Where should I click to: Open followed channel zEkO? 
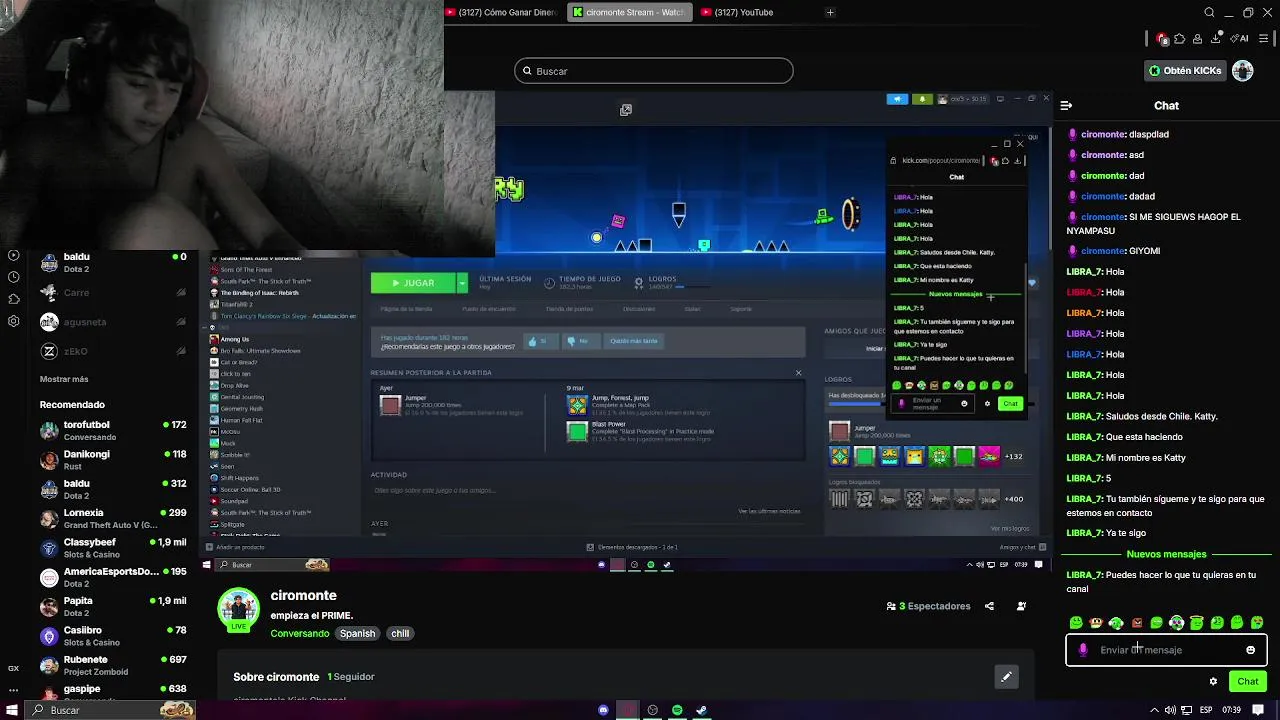tap(112, 351)
